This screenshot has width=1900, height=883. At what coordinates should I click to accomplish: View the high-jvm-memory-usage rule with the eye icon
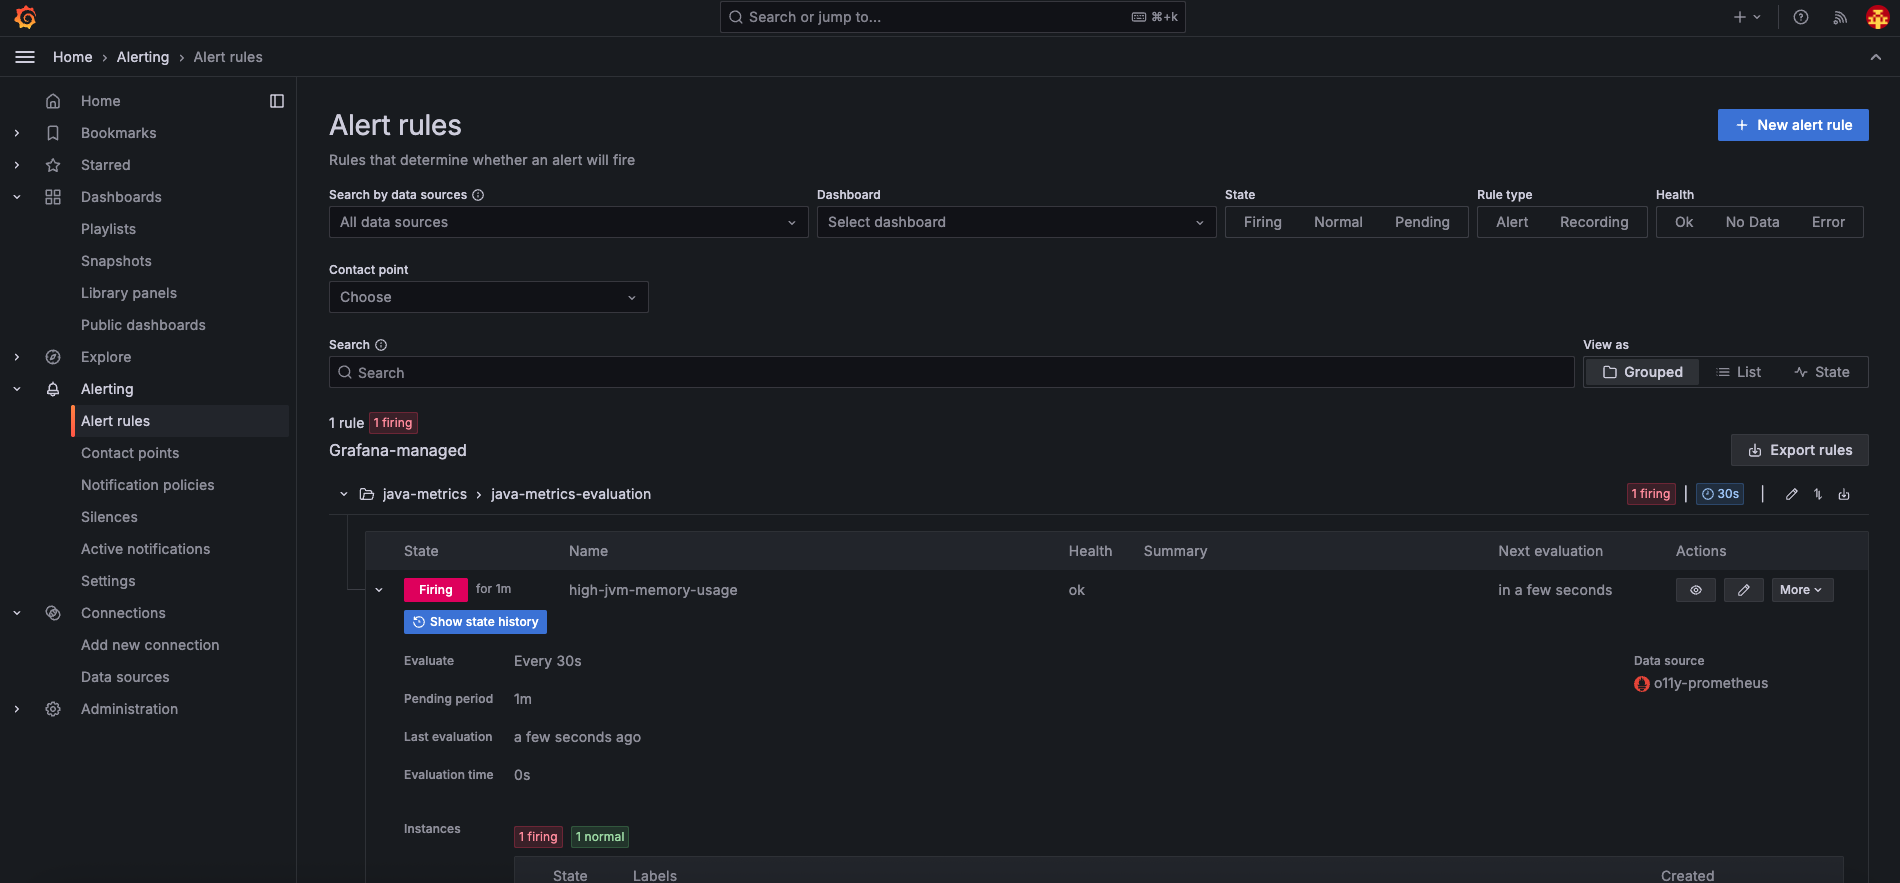pyautogui.click(x=1696, y=590)
